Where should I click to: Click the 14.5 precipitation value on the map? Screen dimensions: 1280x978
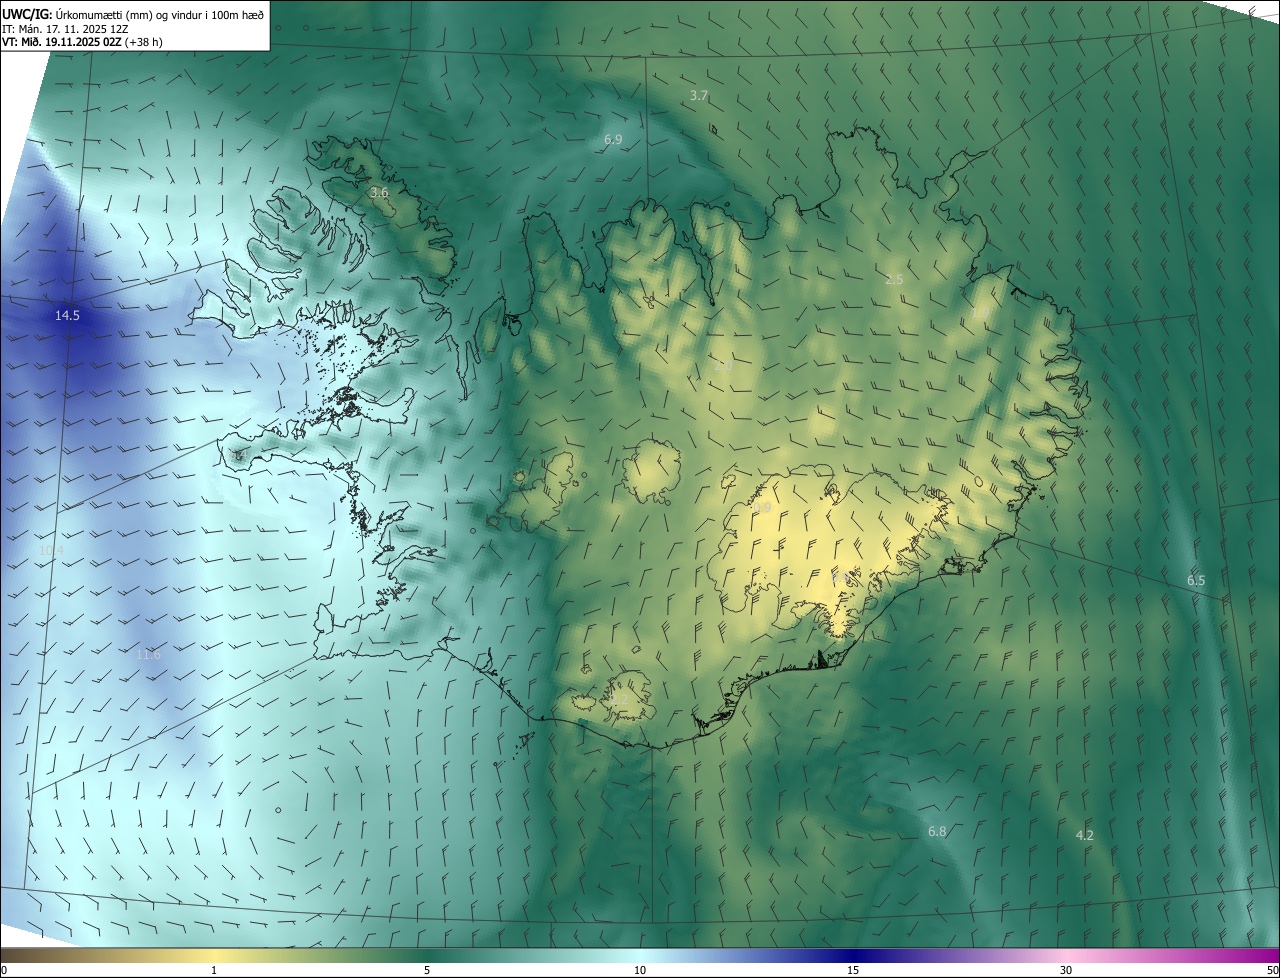67,315
